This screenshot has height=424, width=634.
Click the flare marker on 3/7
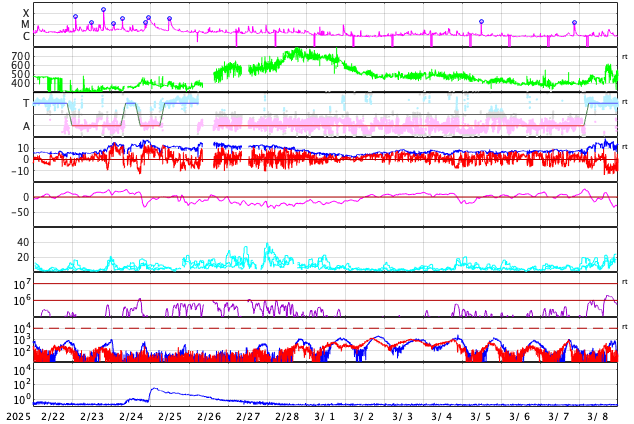575,23
